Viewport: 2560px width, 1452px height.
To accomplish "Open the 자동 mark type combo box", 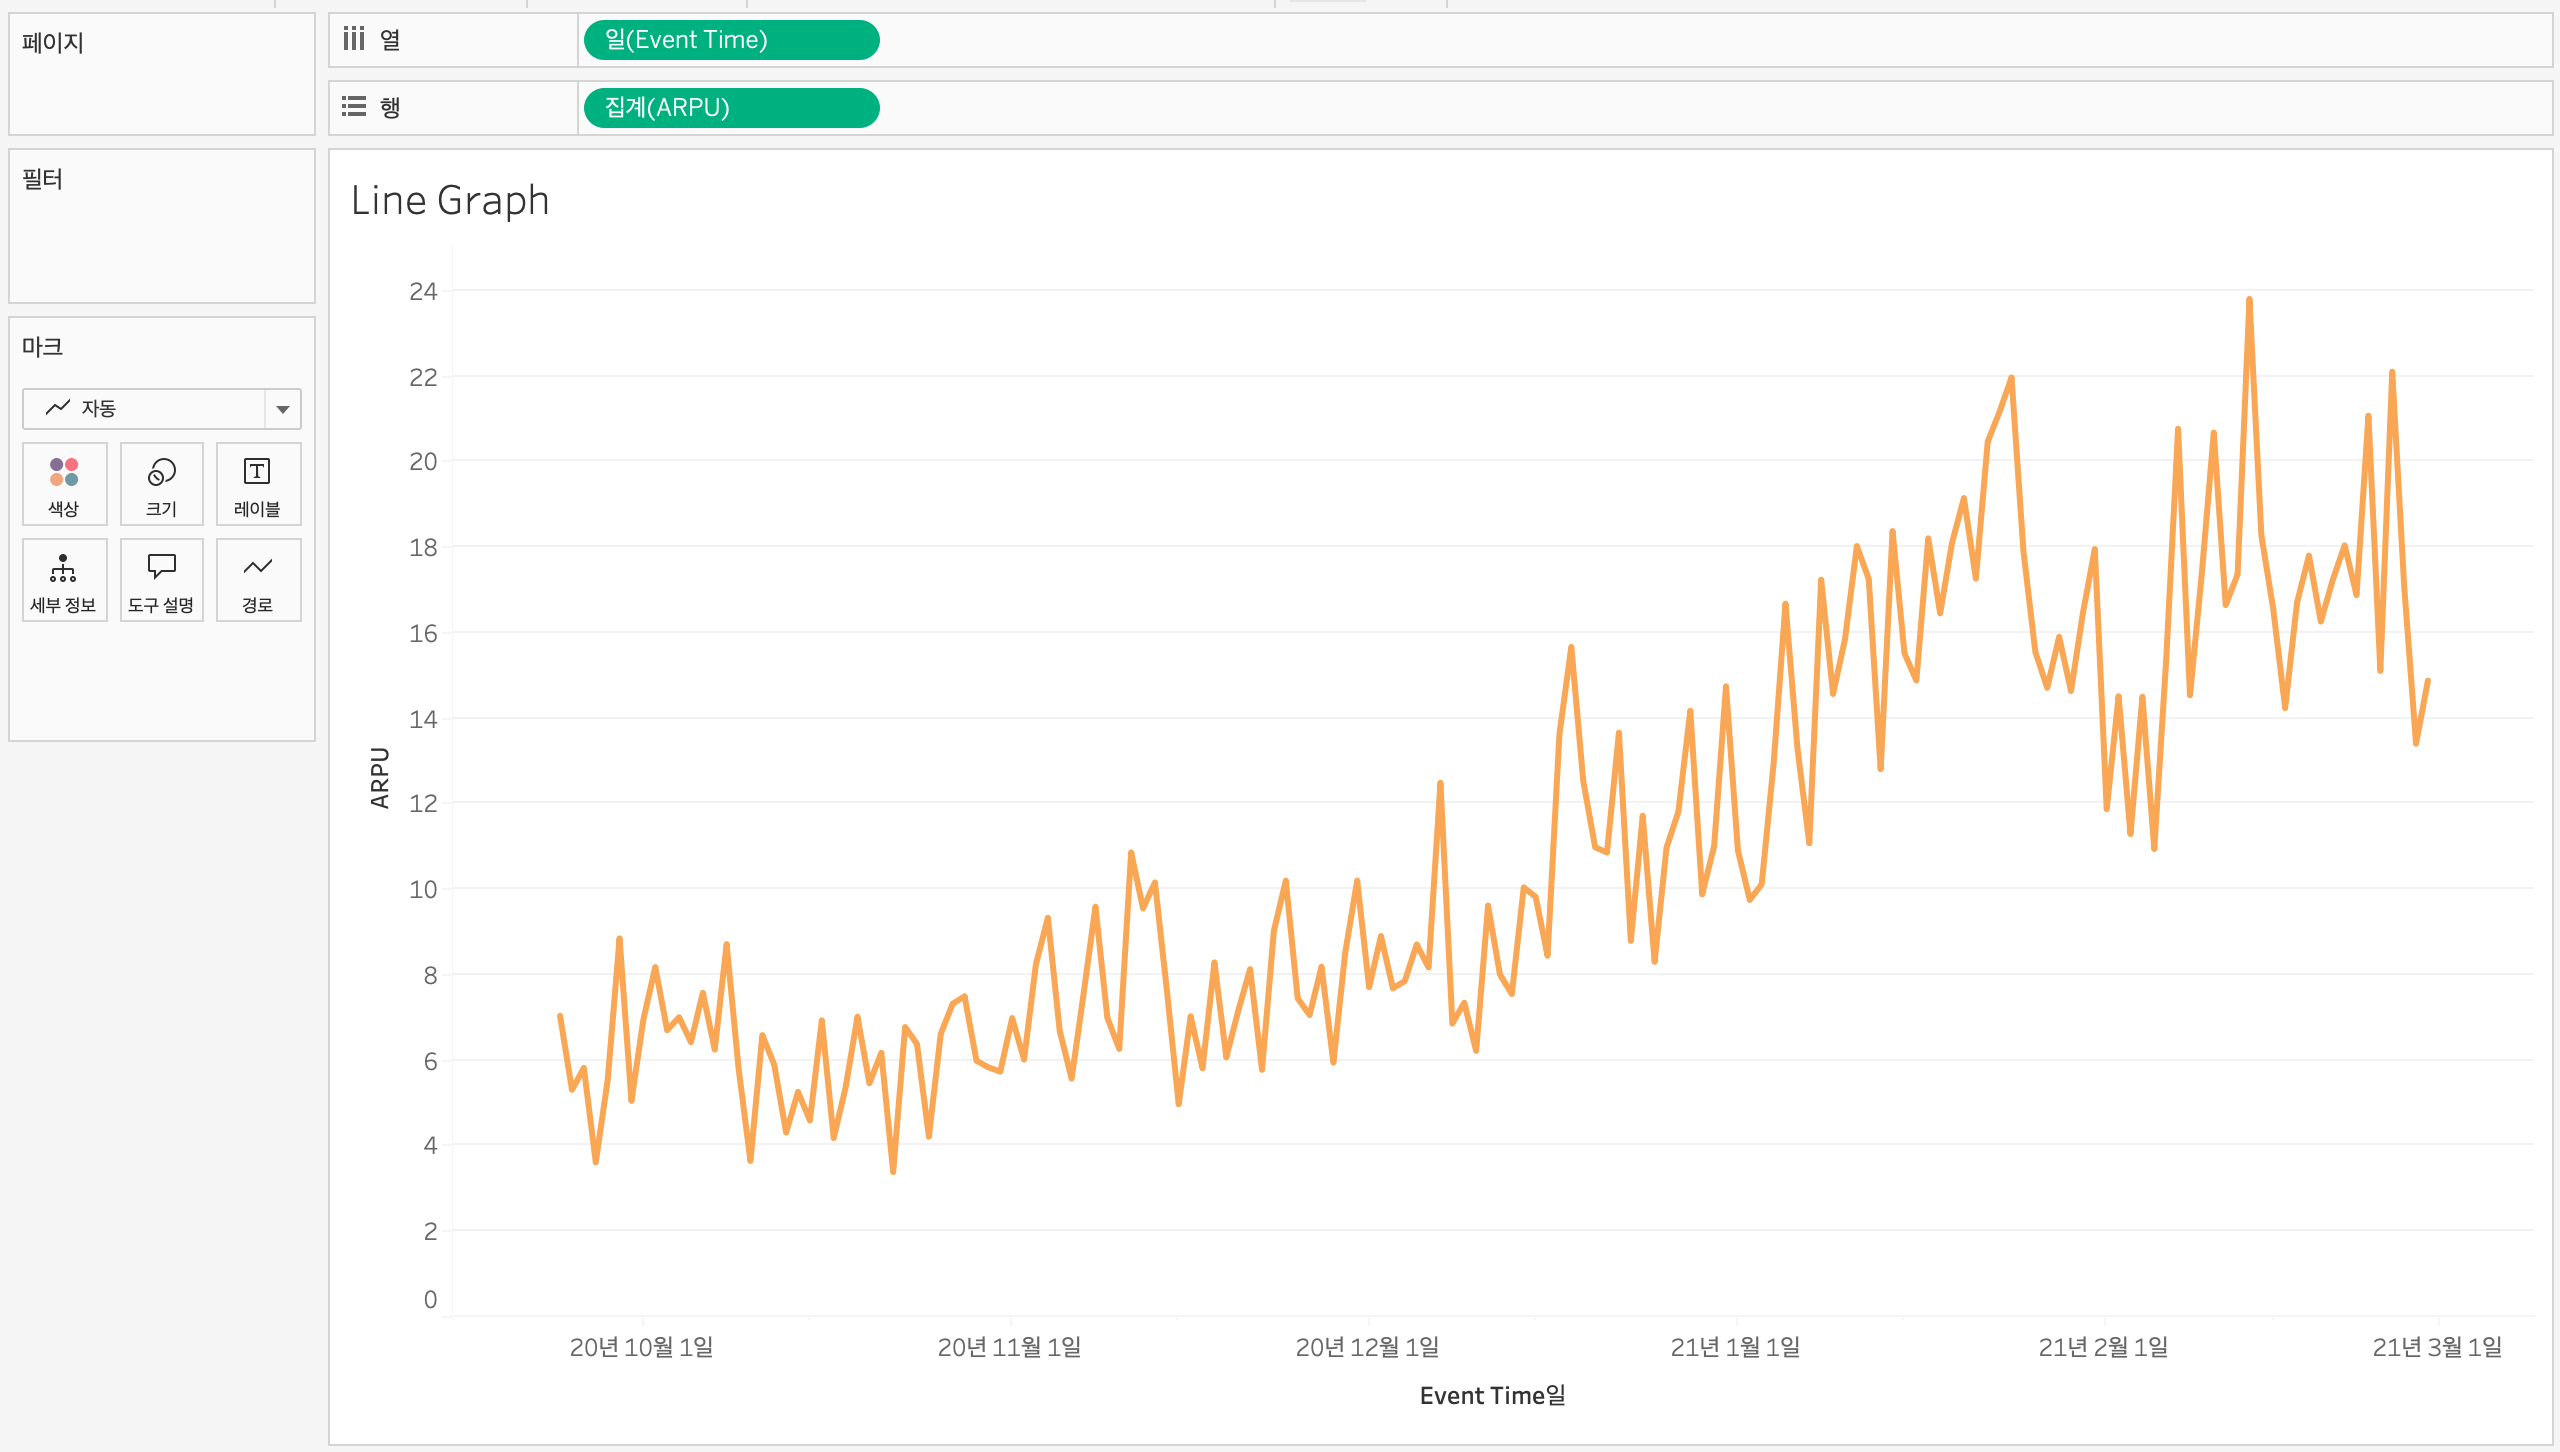I will (x=161, y=409).
